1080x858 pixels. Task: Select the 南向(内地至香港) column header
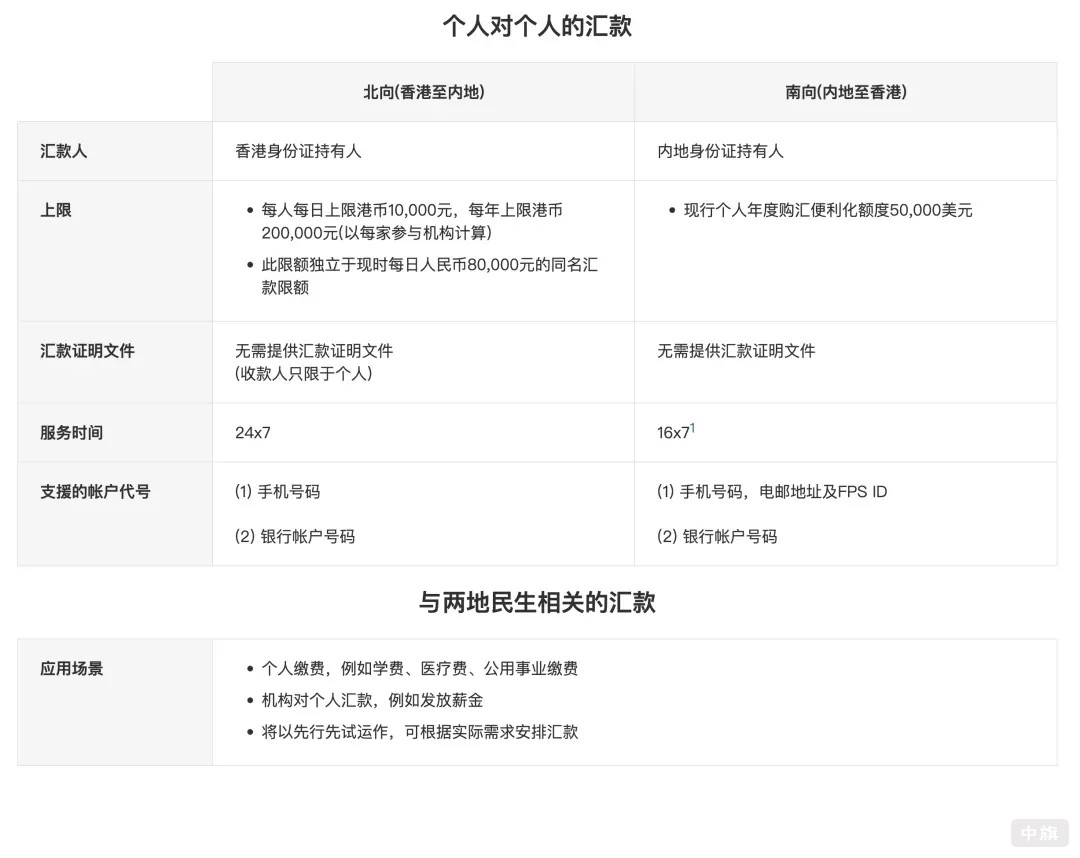(845, 91)
